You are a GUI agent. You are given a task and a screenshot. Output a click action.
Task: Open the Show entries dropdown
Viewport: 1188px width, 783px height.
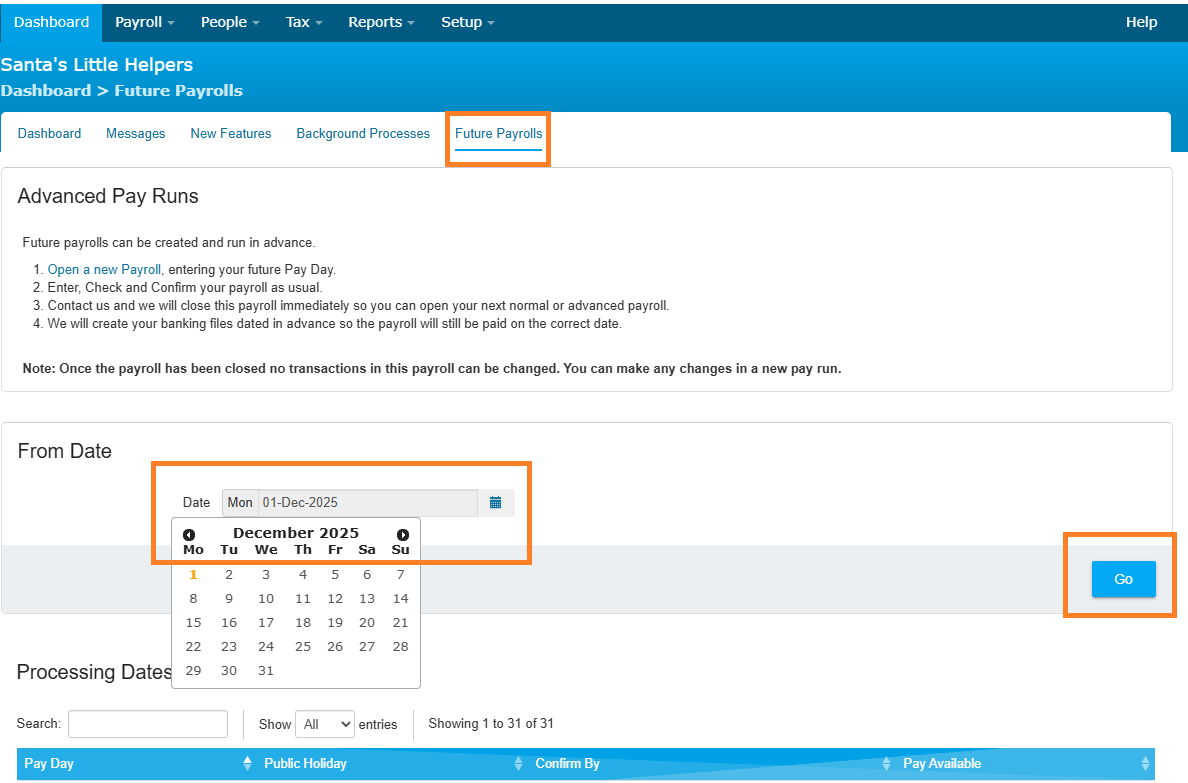point(327,724)
